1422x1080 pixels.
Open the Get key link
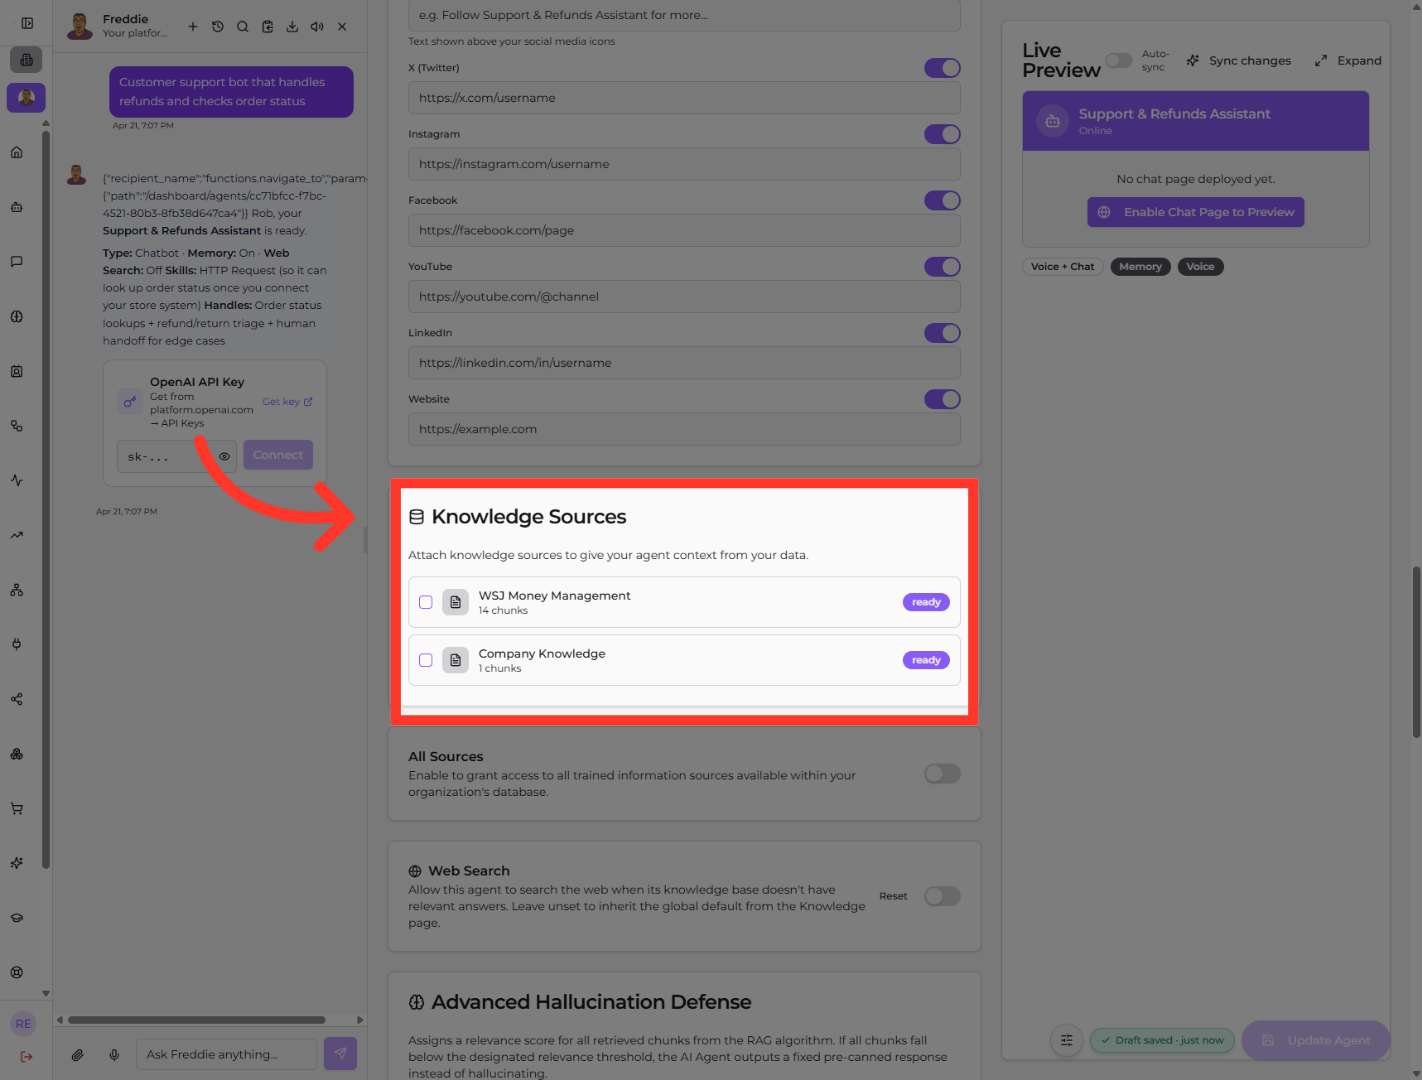point(287,402)
